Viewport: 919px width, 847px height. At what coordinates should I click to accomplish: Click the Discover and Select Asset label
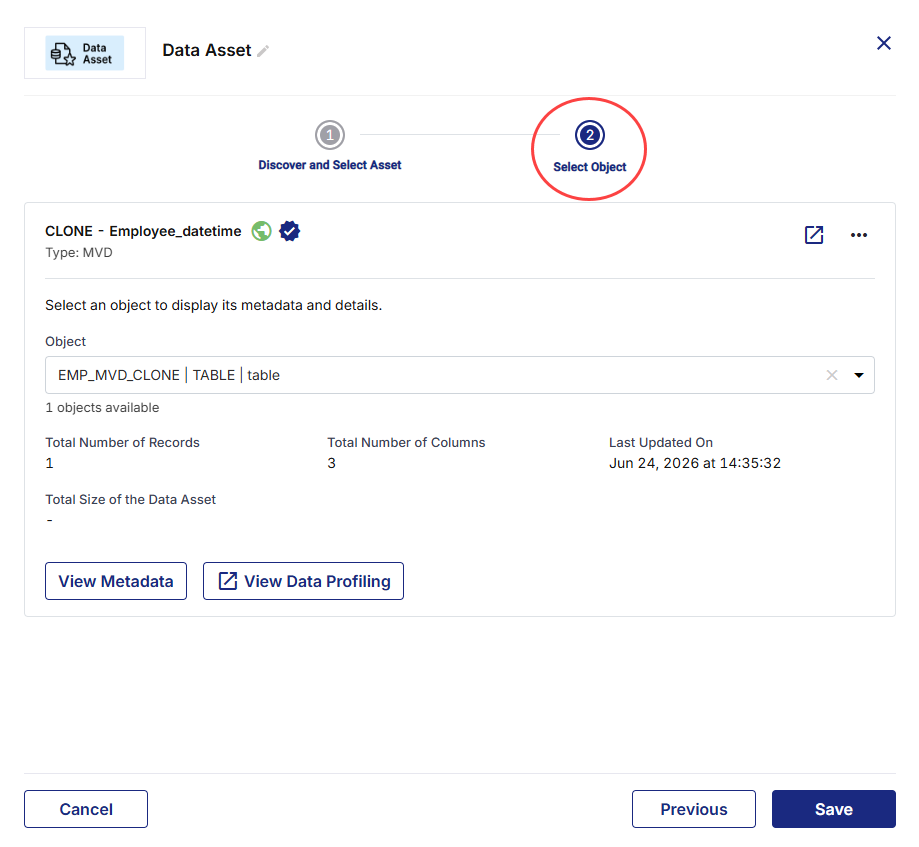tap(330, 165)
